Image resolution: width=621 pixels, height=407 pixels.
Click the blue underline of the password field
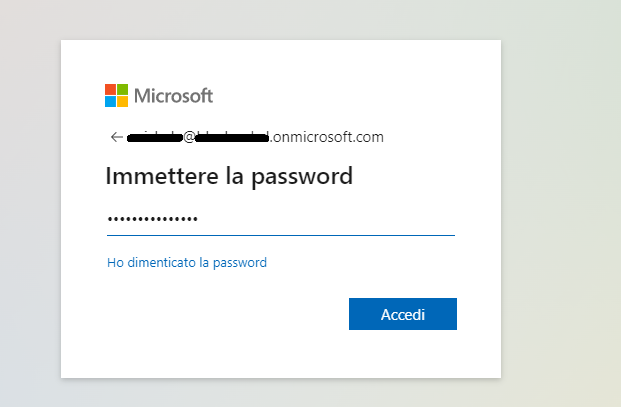281,235
